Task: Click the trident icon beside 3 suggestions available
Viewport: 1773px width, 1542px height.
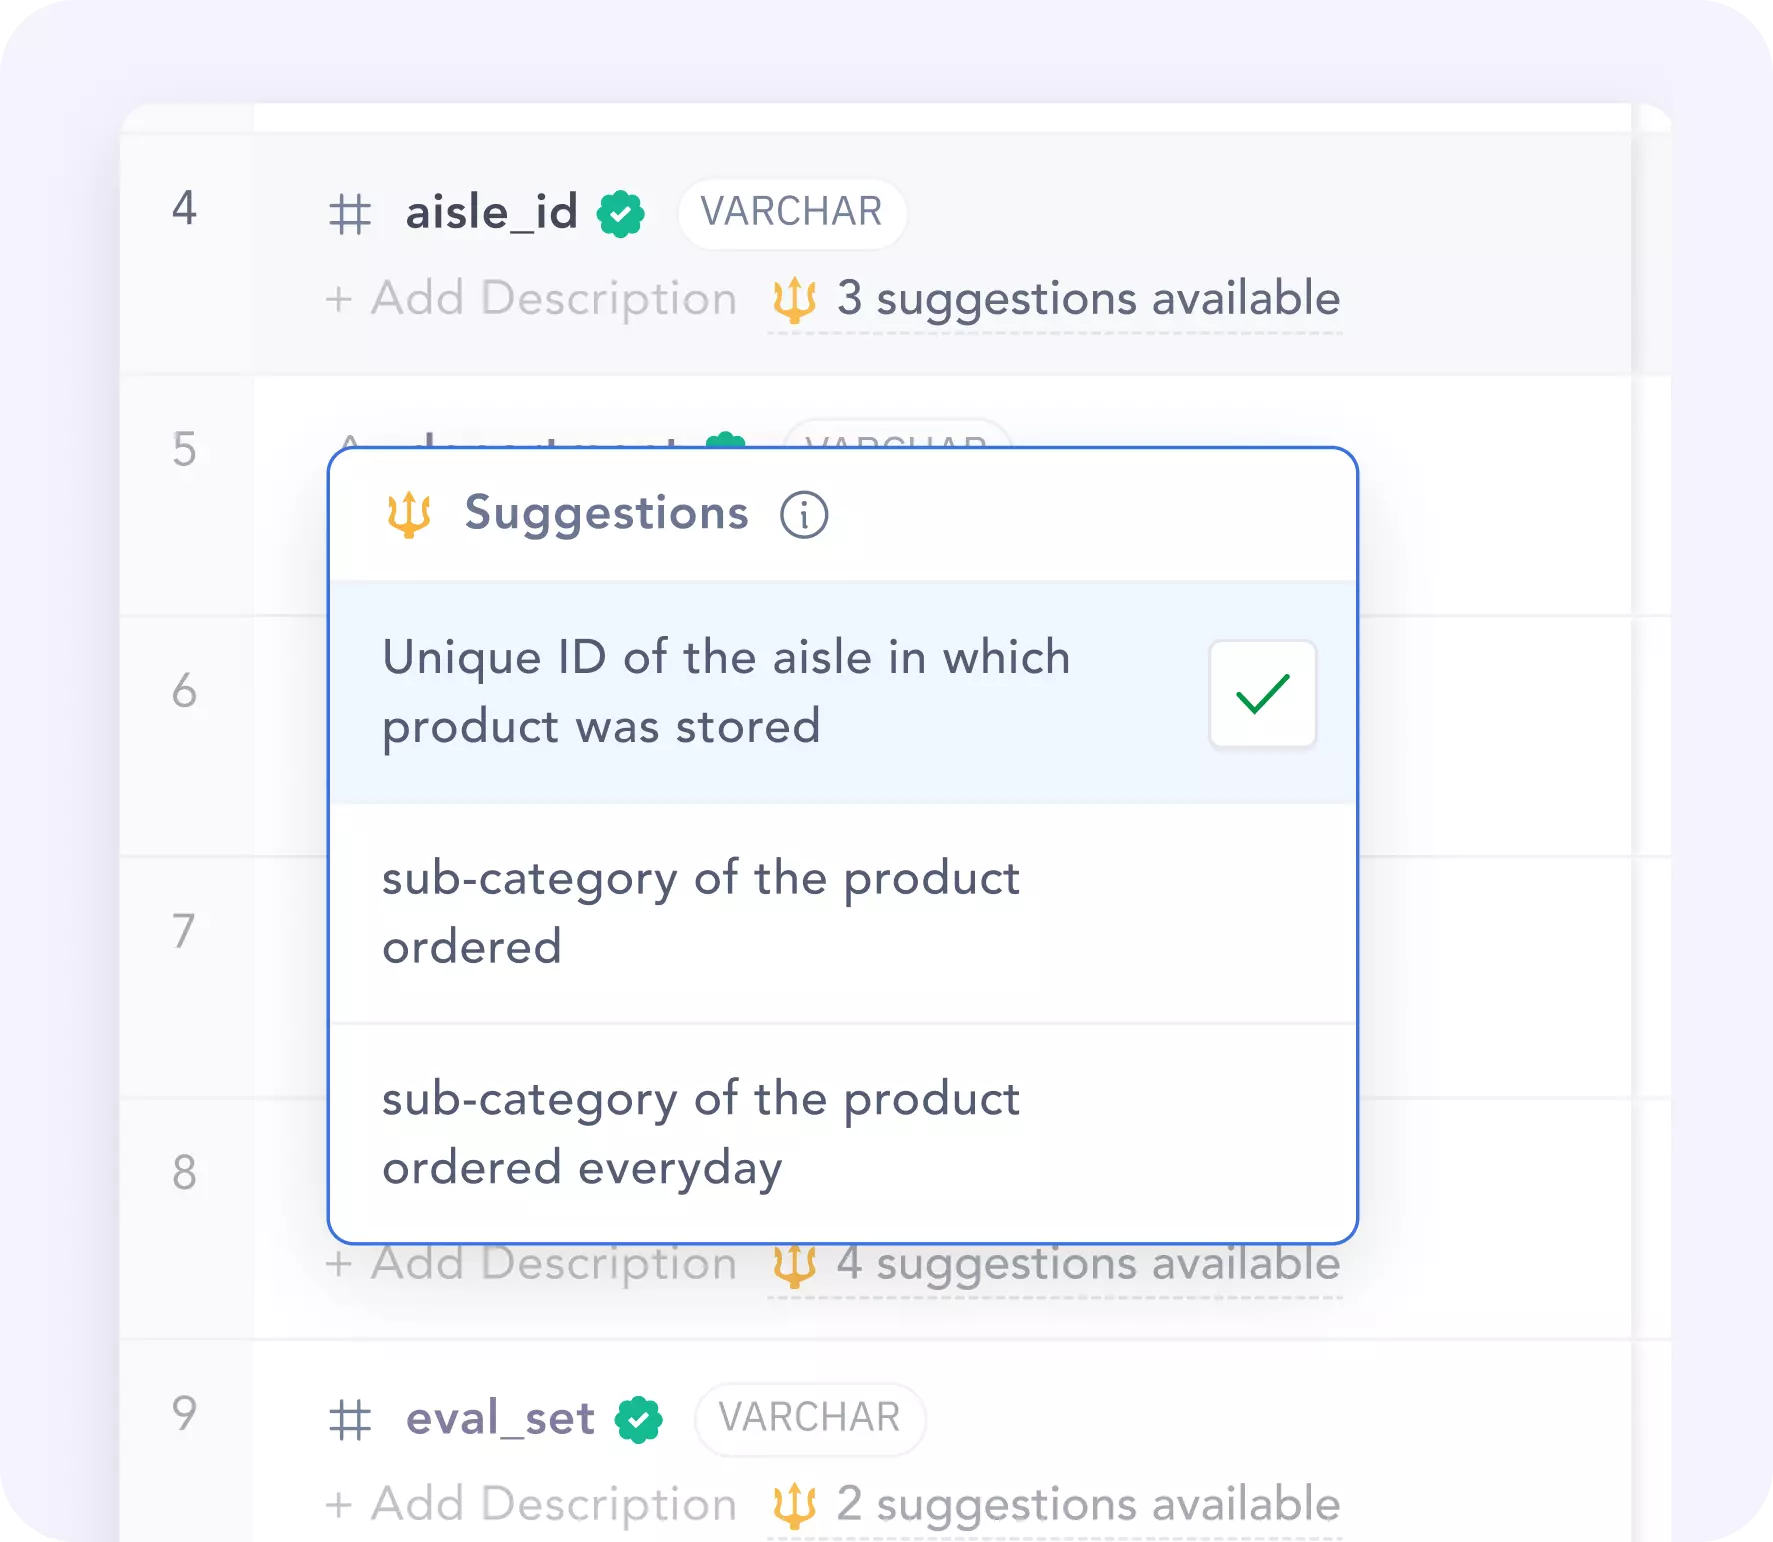Action: click(795, 300)
